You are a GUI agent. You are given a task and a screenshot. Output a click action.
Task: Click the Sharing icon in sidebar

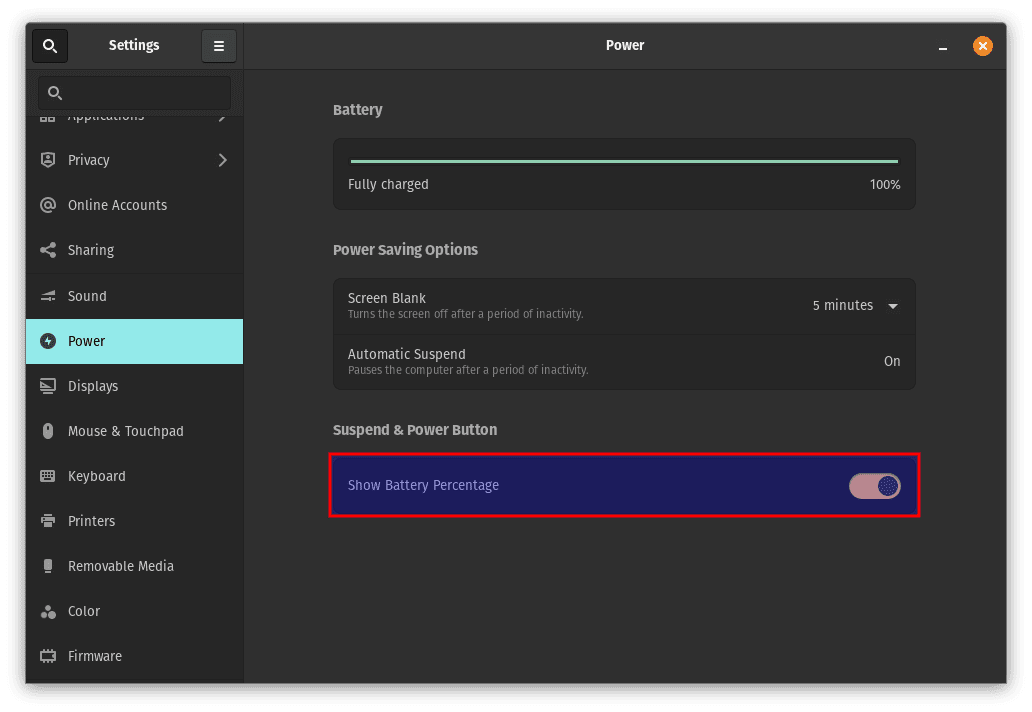coord(48,250)
